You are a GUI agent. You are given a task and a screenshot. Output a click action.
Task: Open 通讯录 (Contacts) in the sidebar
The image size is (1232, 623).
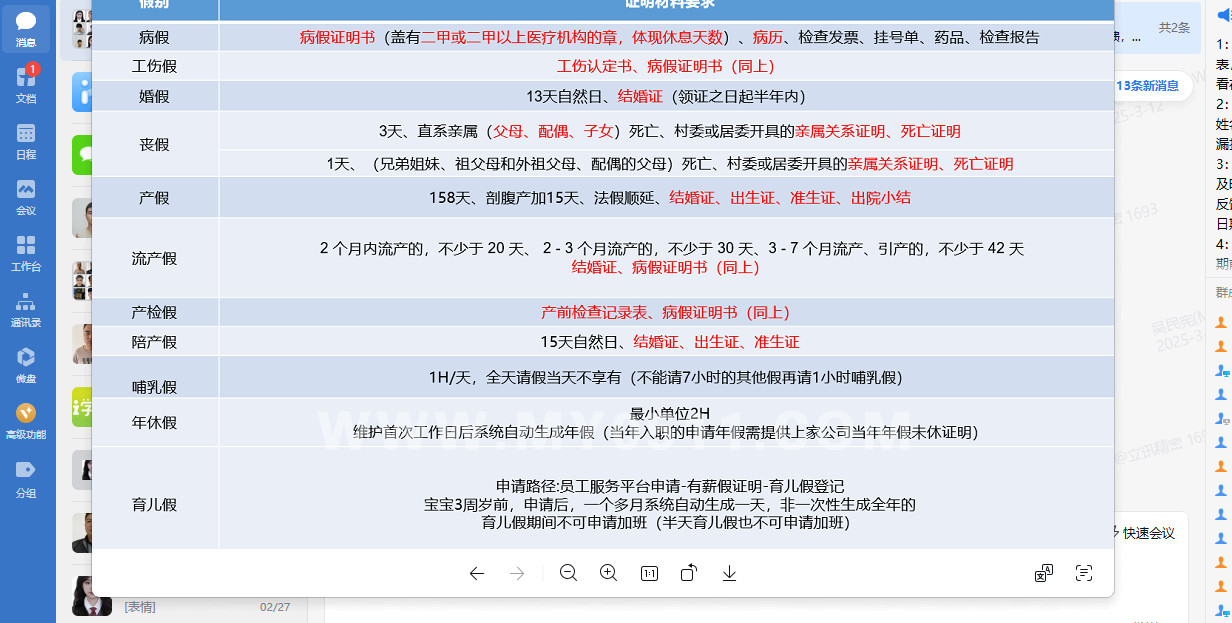(26, 308)
